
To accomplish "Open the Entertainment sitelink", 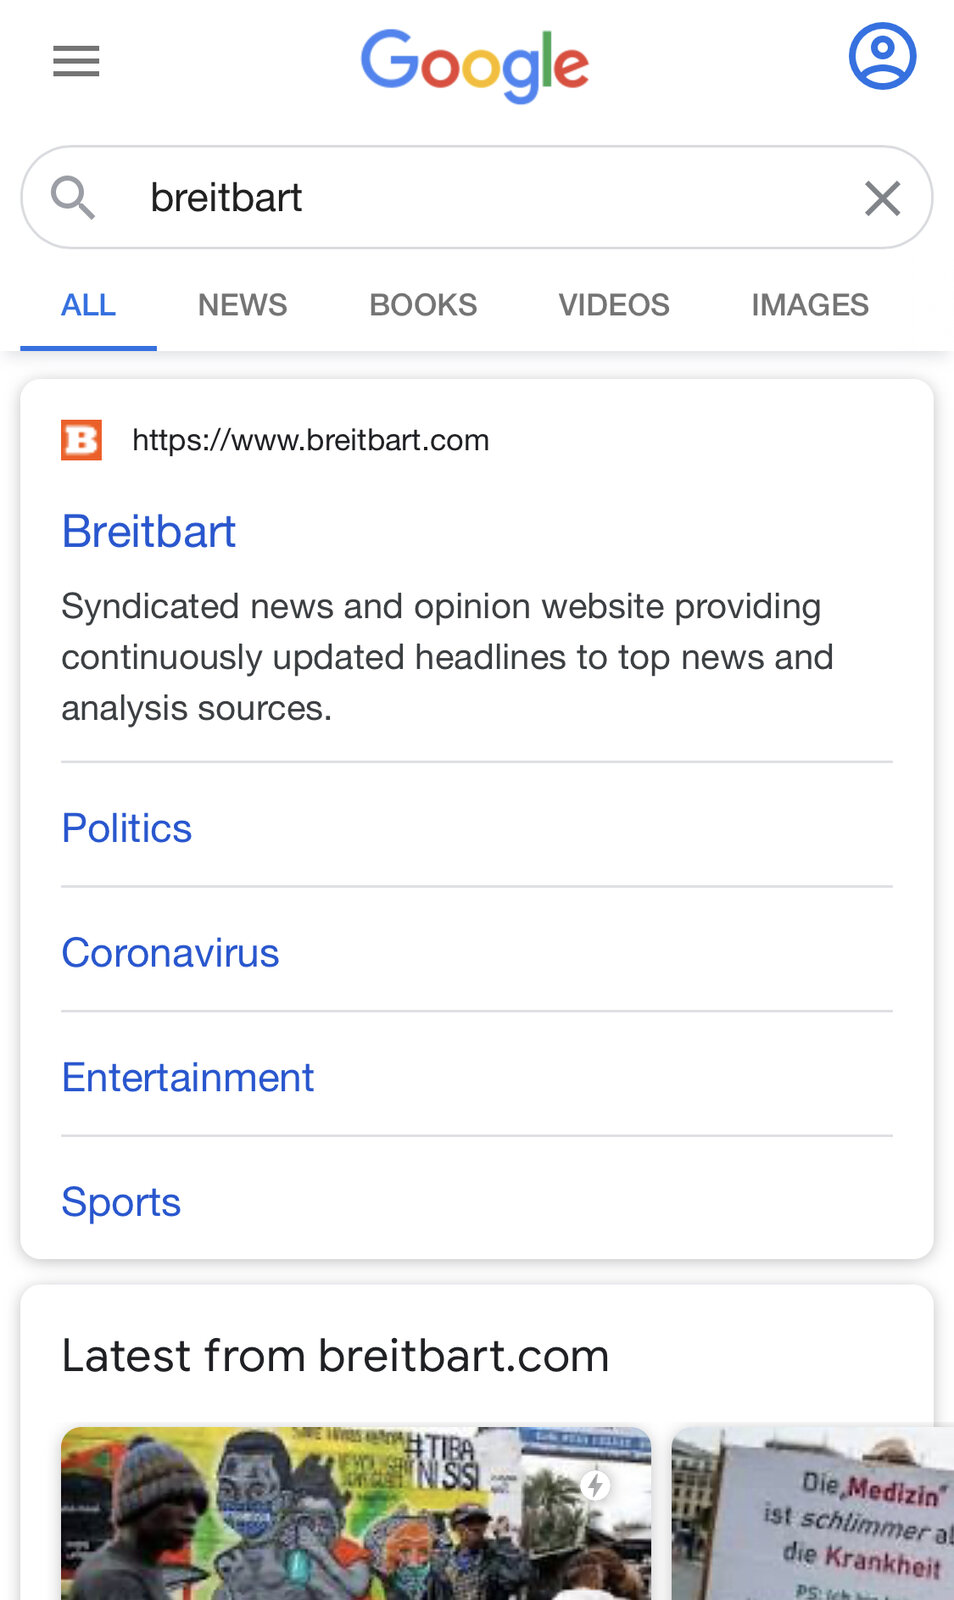I will coord(188,1077).
